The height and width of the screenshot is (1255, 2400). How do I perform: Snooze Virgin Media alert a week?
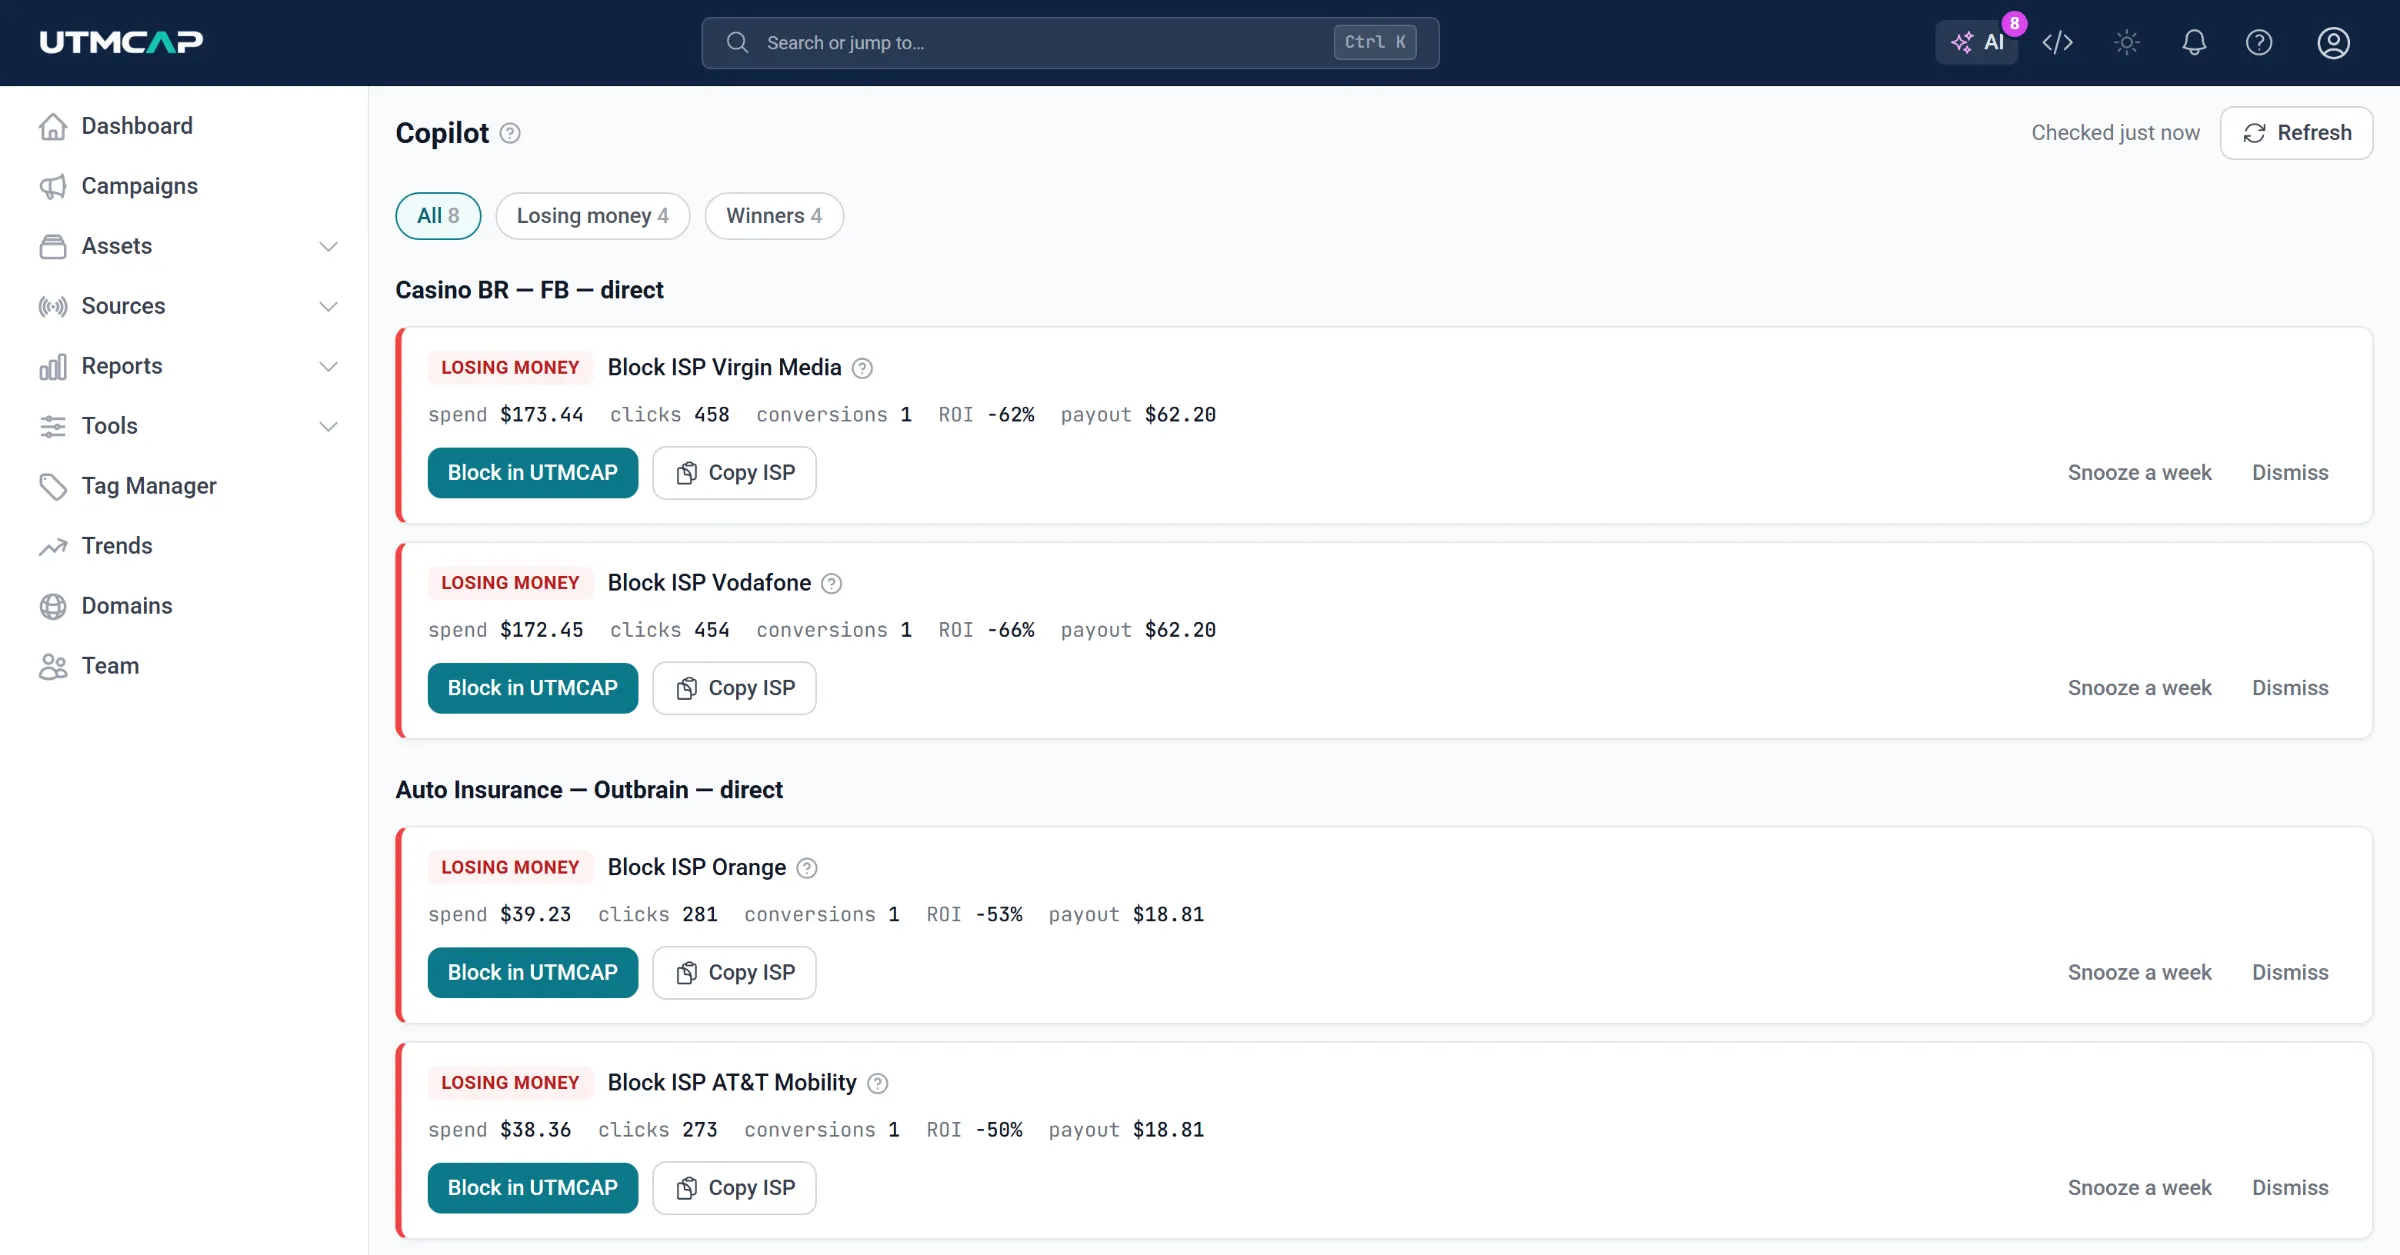pos(2139,473)
